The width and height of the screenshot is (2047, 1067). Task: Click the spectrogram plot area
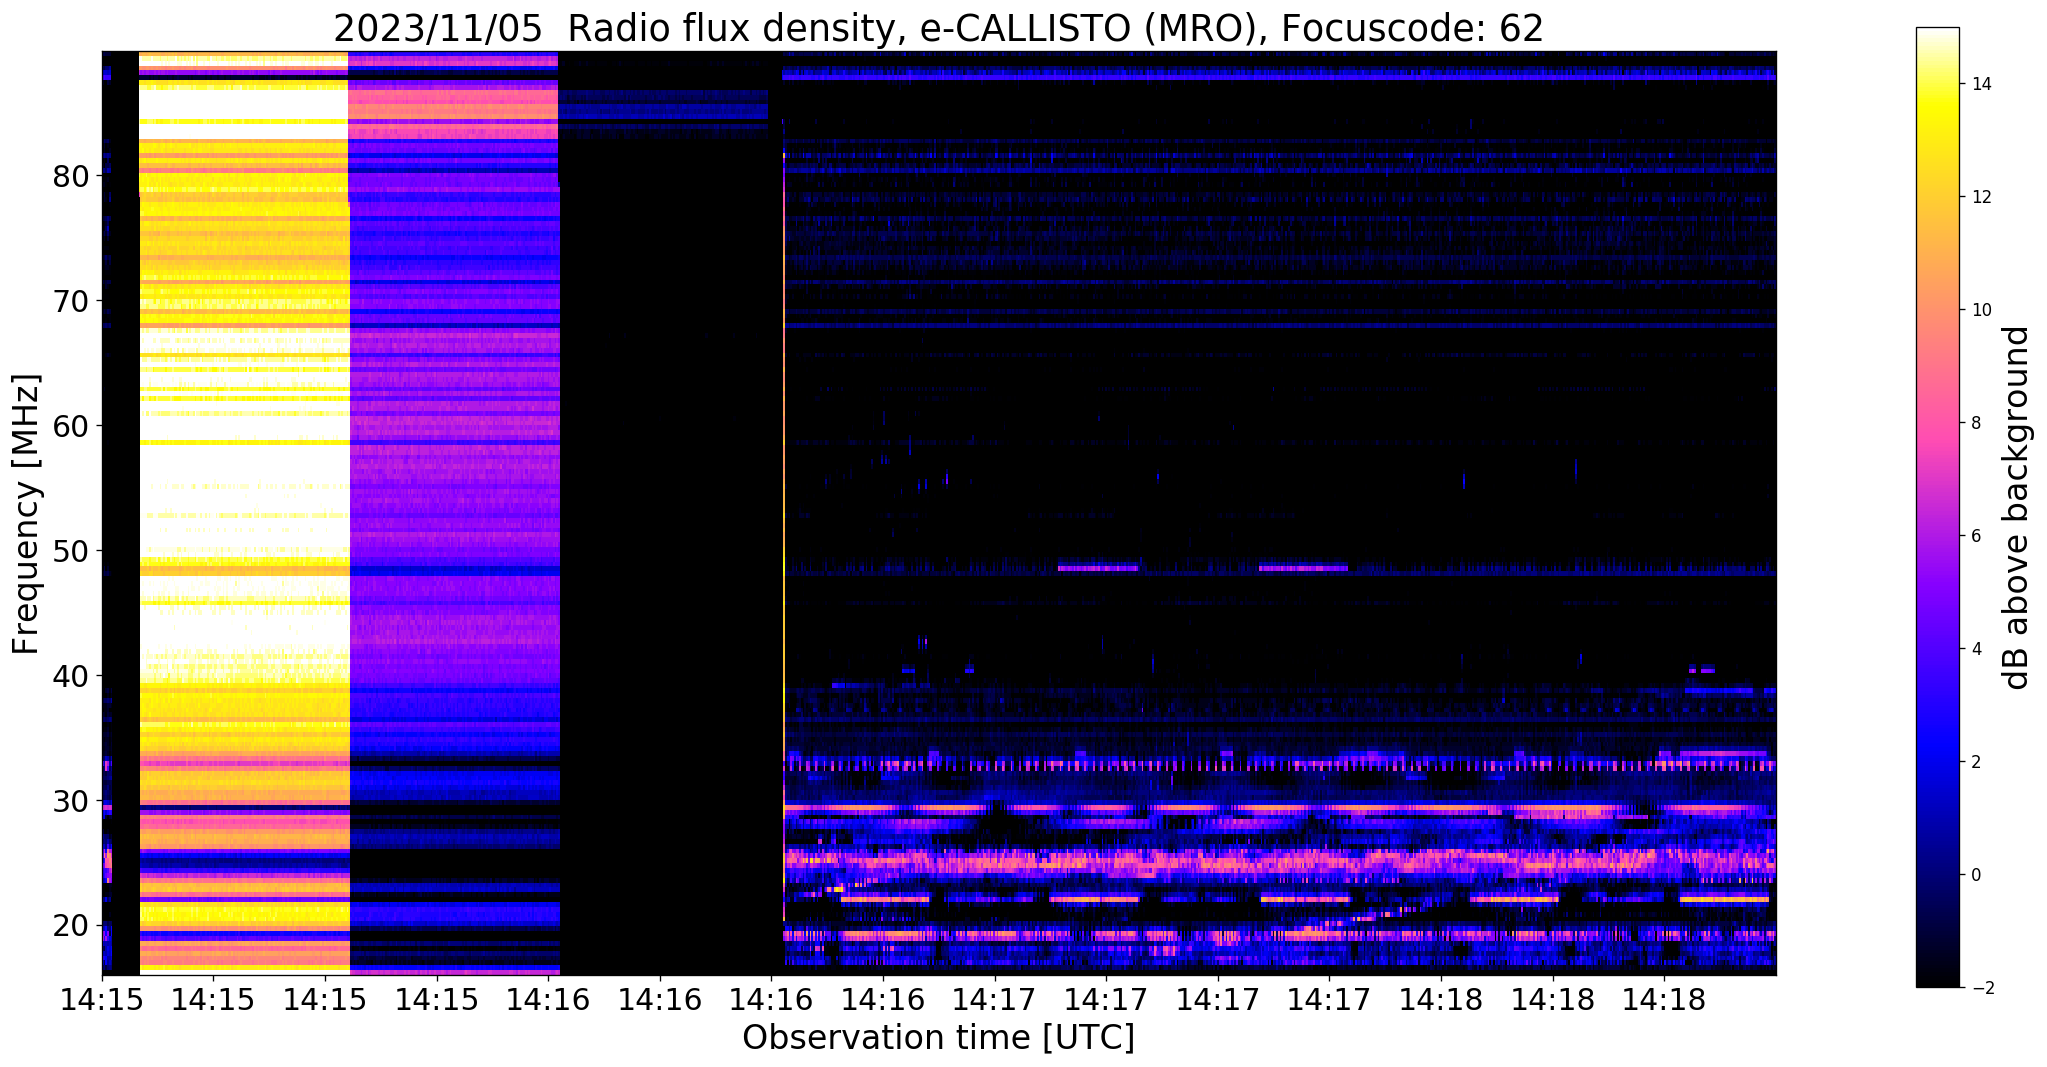pos(939,513)
